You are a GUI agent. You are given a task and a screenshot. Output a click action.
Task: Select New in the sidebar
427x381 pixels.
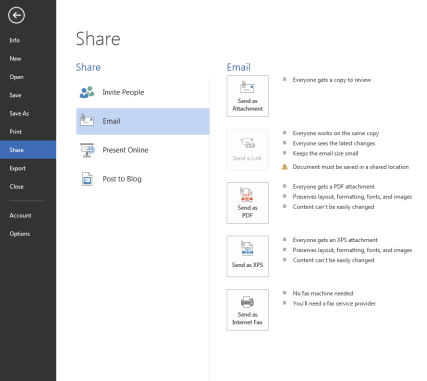tap(15, 59)
